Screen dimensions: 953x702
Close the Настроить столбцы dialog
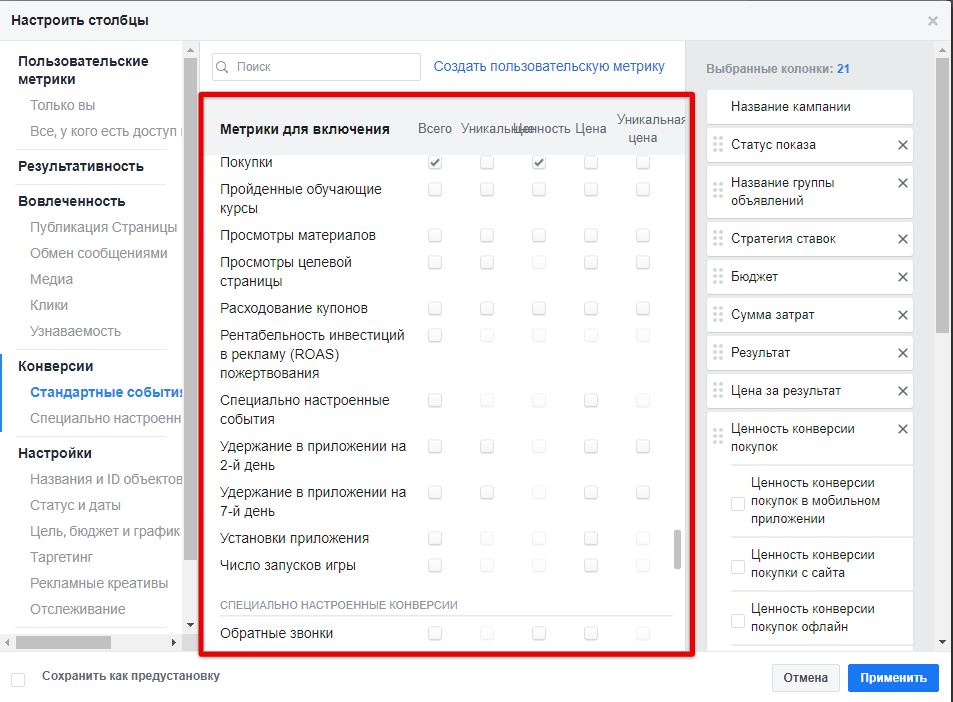[x=932, y=20]
